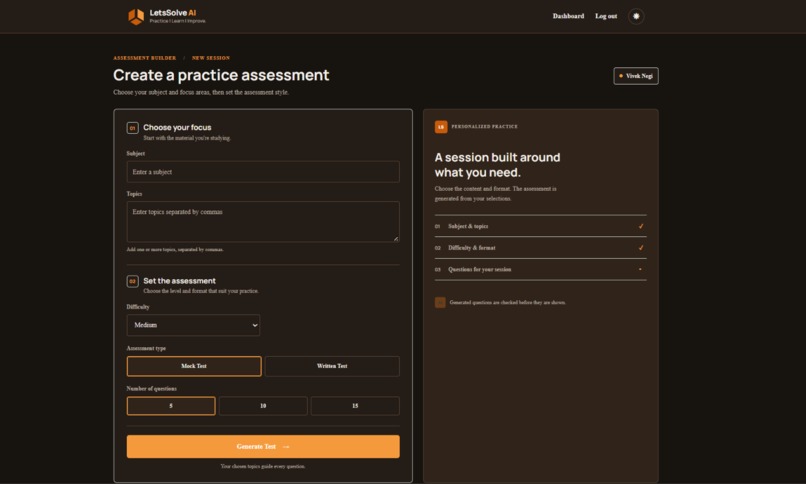The width and height of the screenshot is (806, 484).
Task: Click the Questions for your session row
Action: (540, 269)
